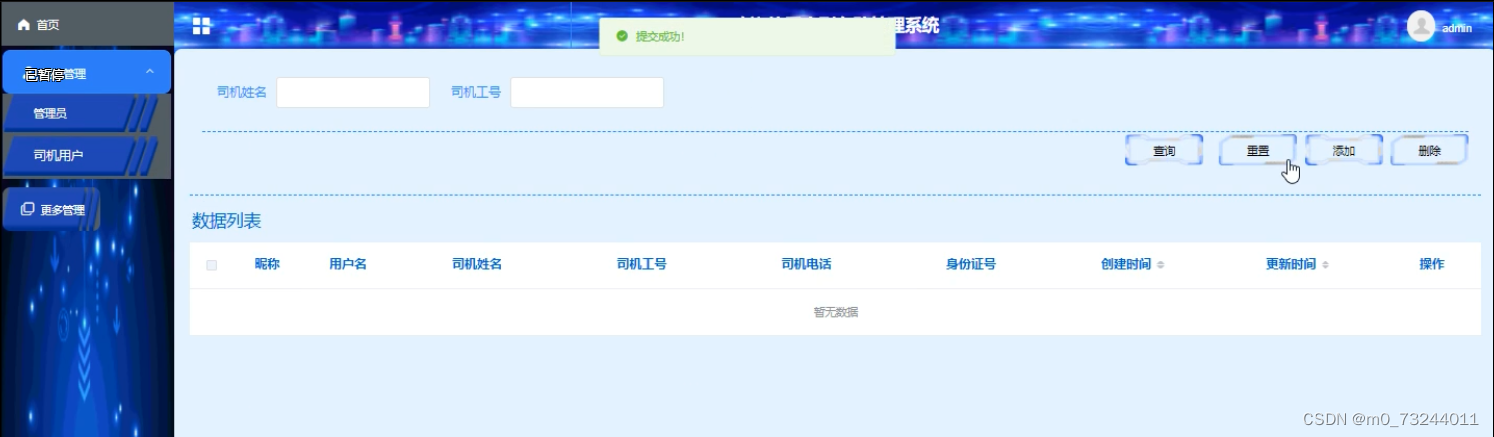Click the 身份证号 column header

[971, 264]
